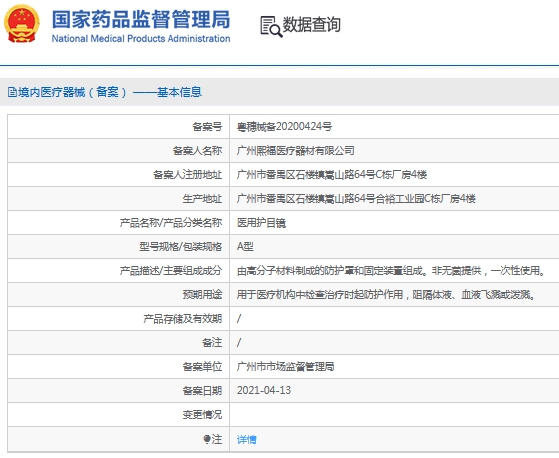Click the 境内医疗器械（备案）基本信息 header
559x458 pixels.
point(105,92)
